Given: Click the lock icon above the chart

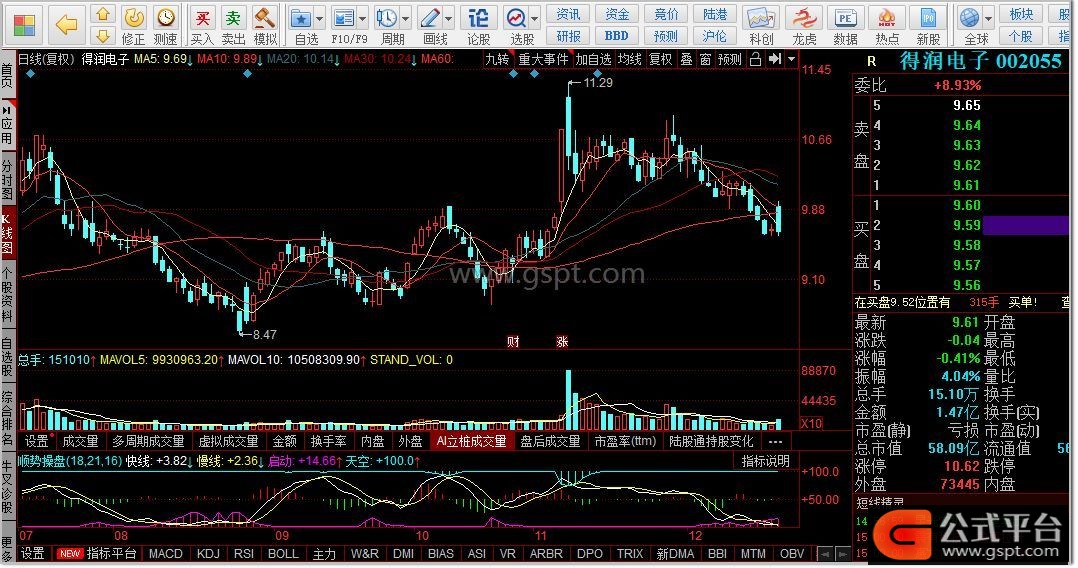Looking at the screenshot, I should tap(755, 60).
